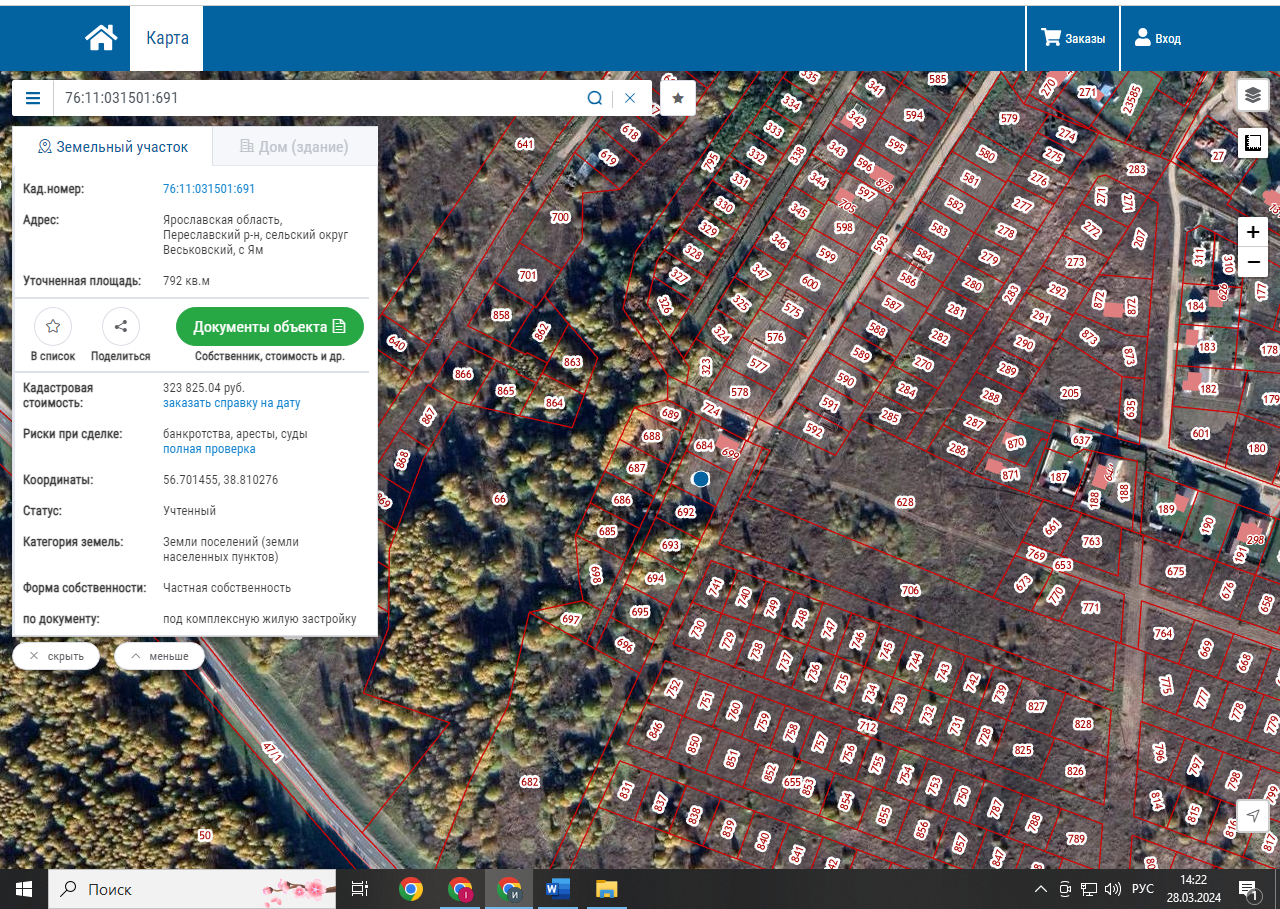The height and width of the screenshot is (909, 1280).
Task: Click parcel label 601 on the map
Action: (x=1200, y=433)
